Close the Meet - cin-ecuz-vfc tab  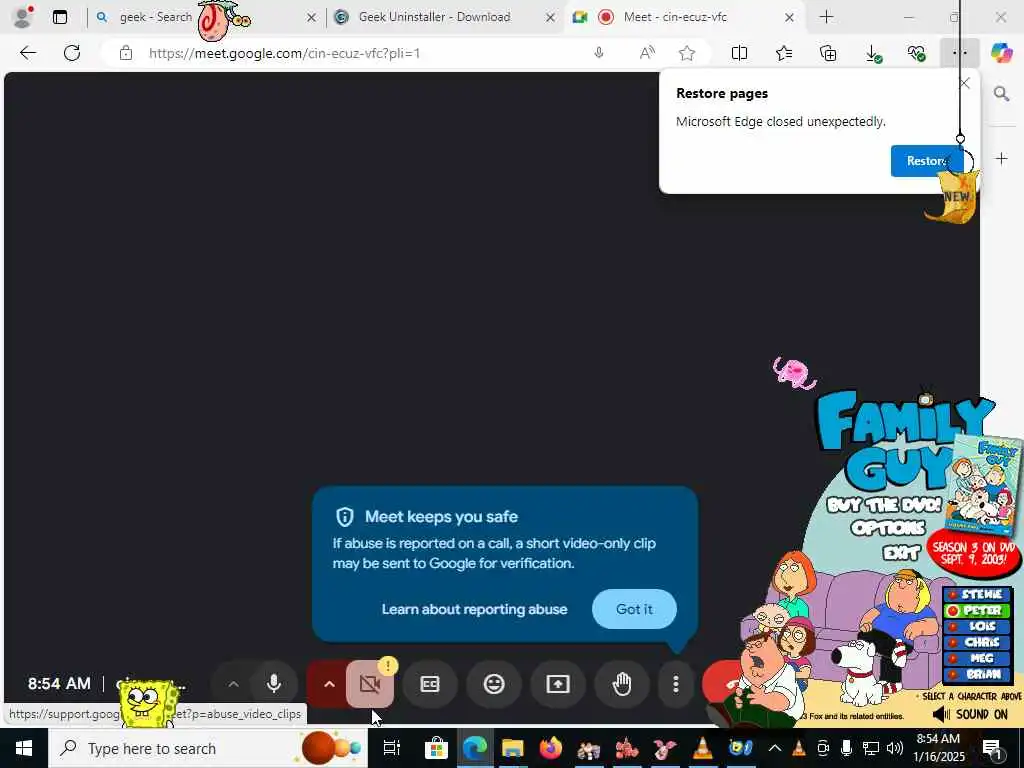tap(790, 18)
